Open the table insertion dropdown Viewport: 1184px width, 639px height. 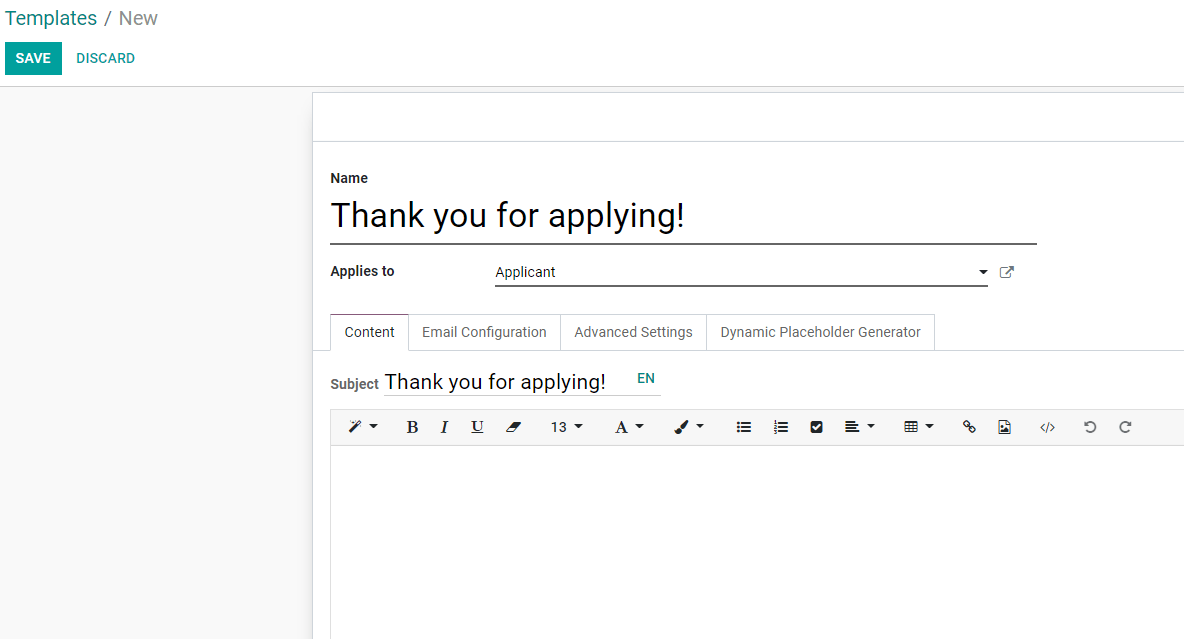coord(917,427)
